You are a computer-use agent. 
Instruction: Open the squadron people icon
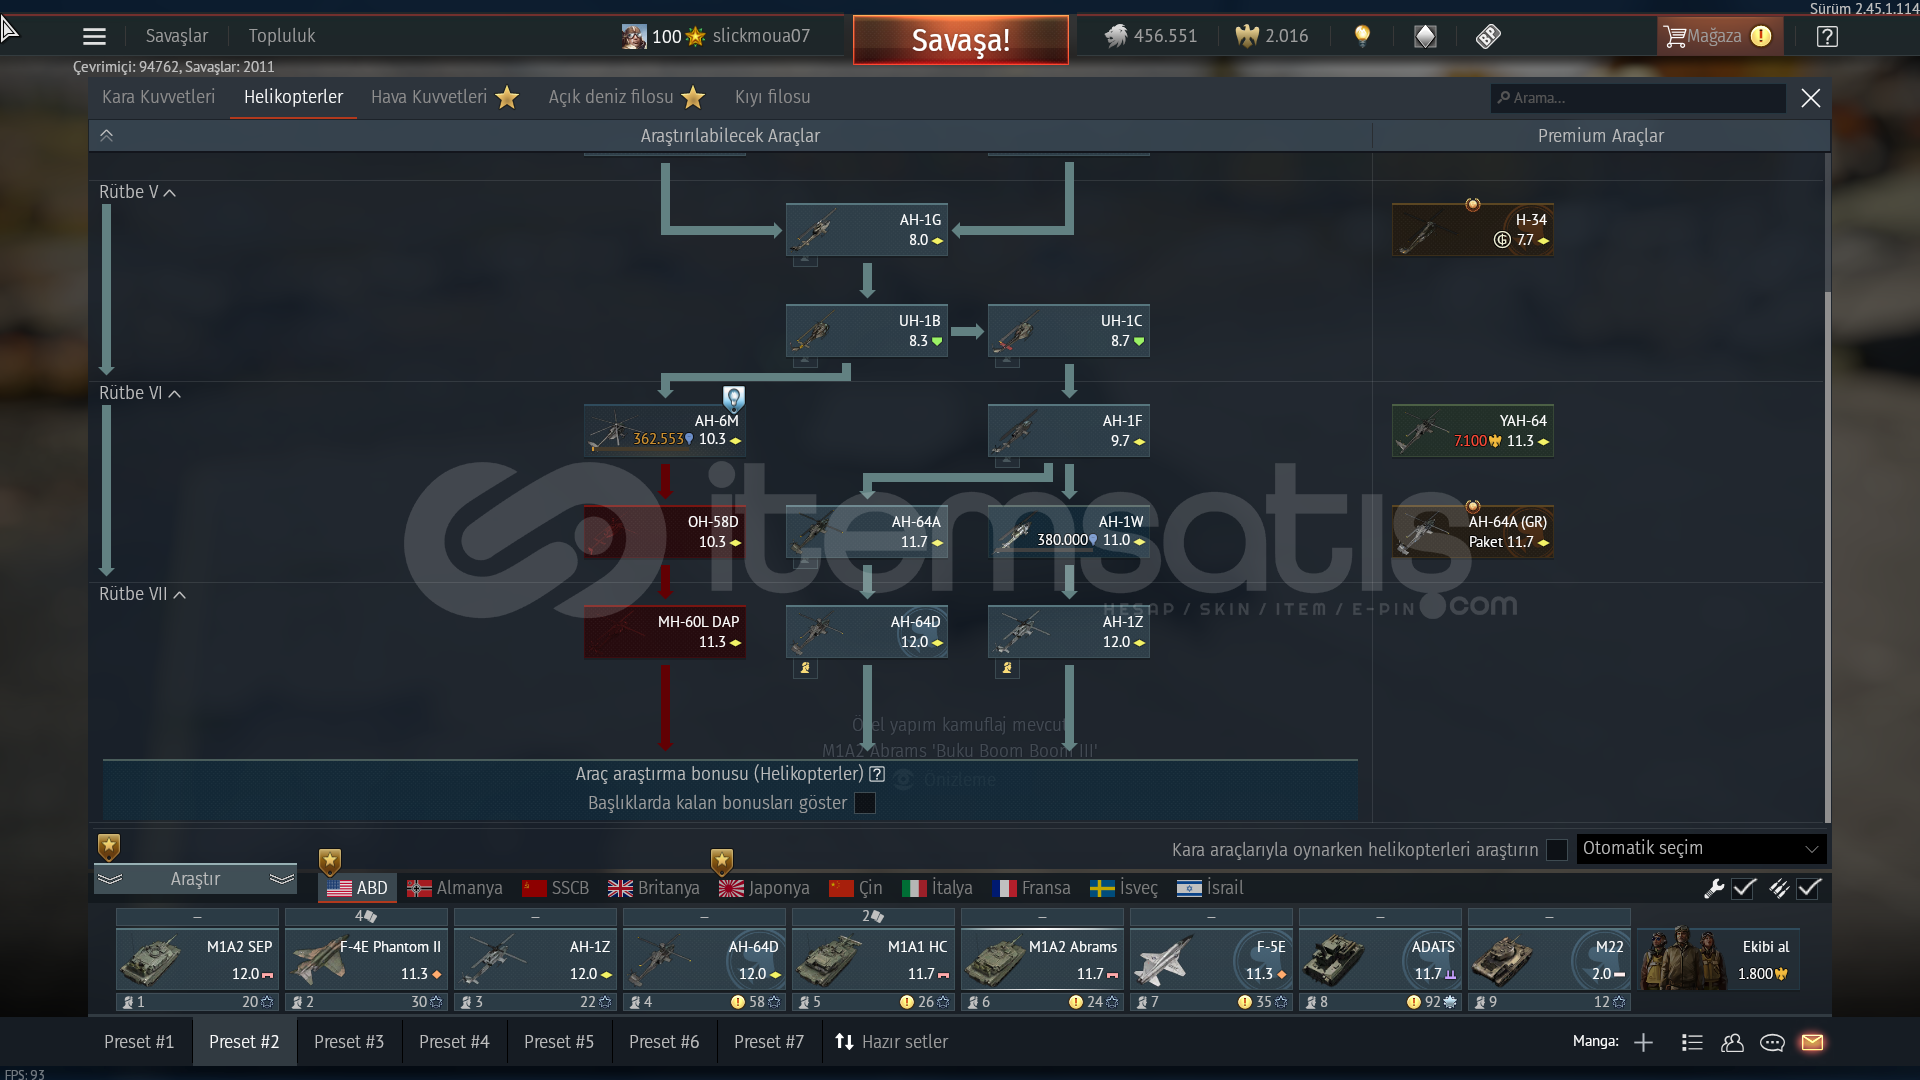(1732, 1043)
